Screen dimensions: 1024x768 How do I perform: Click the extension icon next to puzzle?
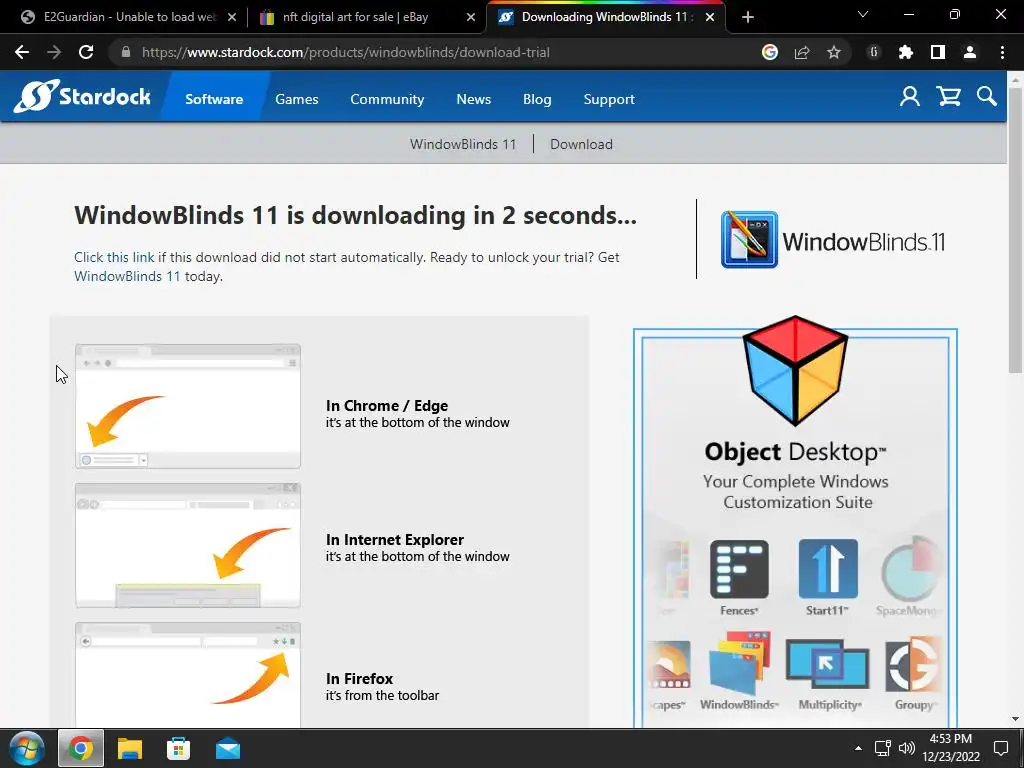point(874,52)
